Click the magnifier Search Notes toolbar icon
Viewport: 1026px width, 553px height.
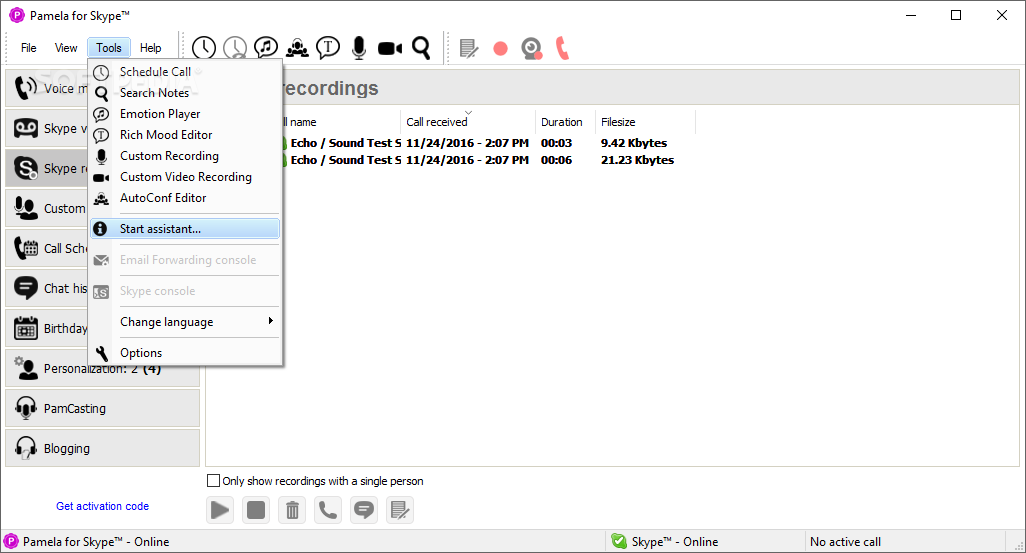pos(421,48)
